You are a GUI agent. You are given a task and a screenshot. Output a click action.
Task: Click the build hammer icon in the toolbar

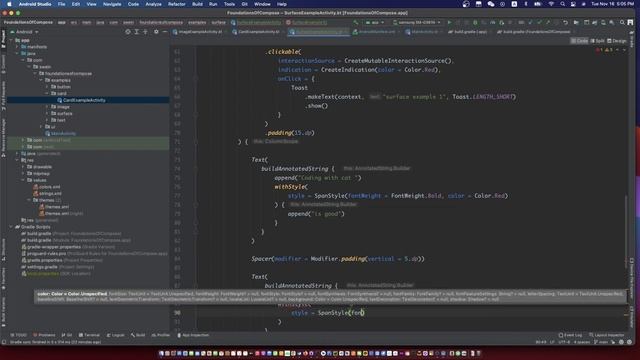[x=356, y=22]
